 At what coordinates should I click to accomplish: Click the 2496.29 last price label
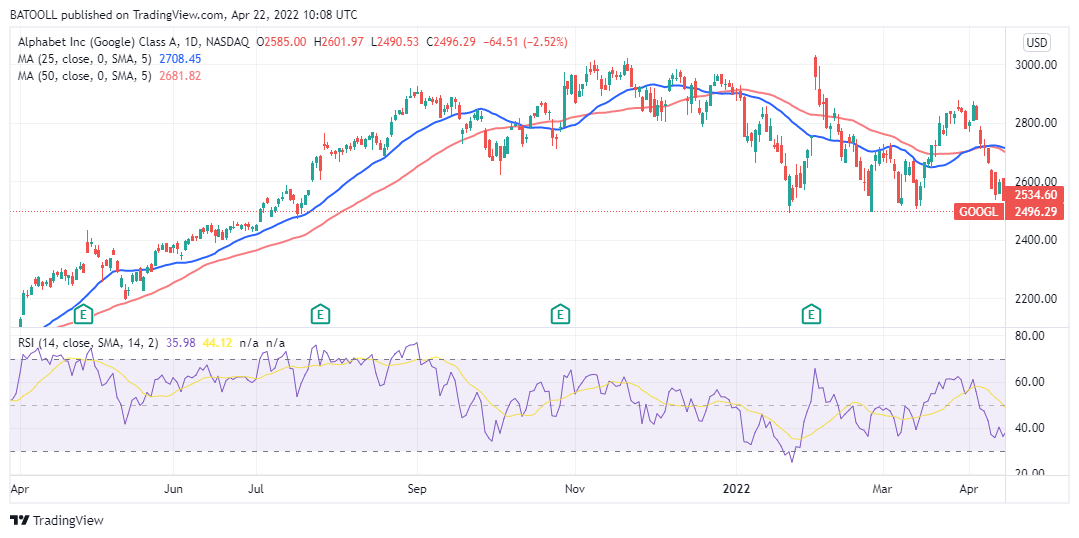pyautogui.click(x=1034, y=211)
